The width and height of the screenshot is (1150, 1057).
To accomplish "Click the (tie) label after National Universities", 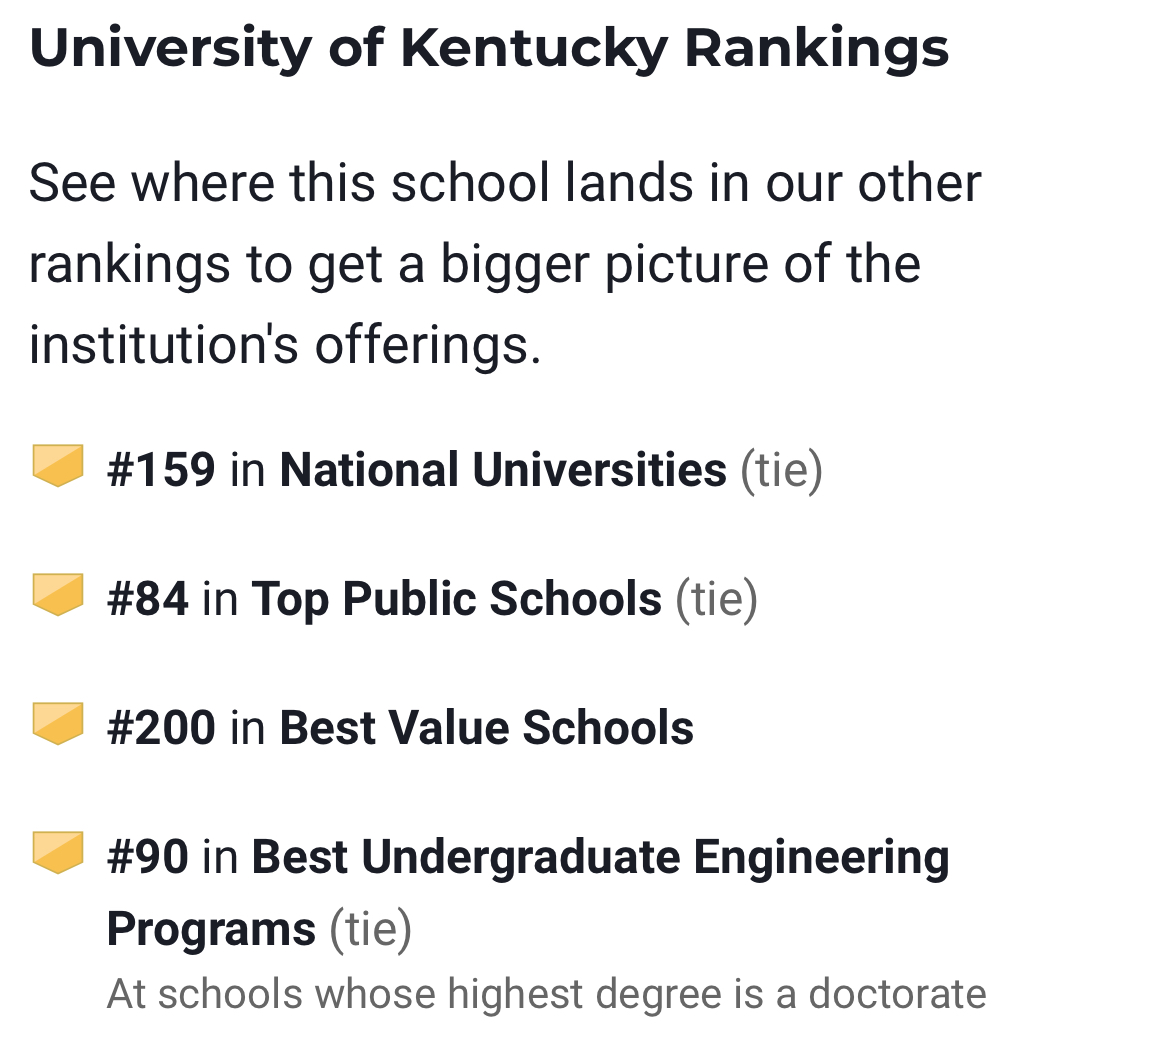I will tap(781, 470).
